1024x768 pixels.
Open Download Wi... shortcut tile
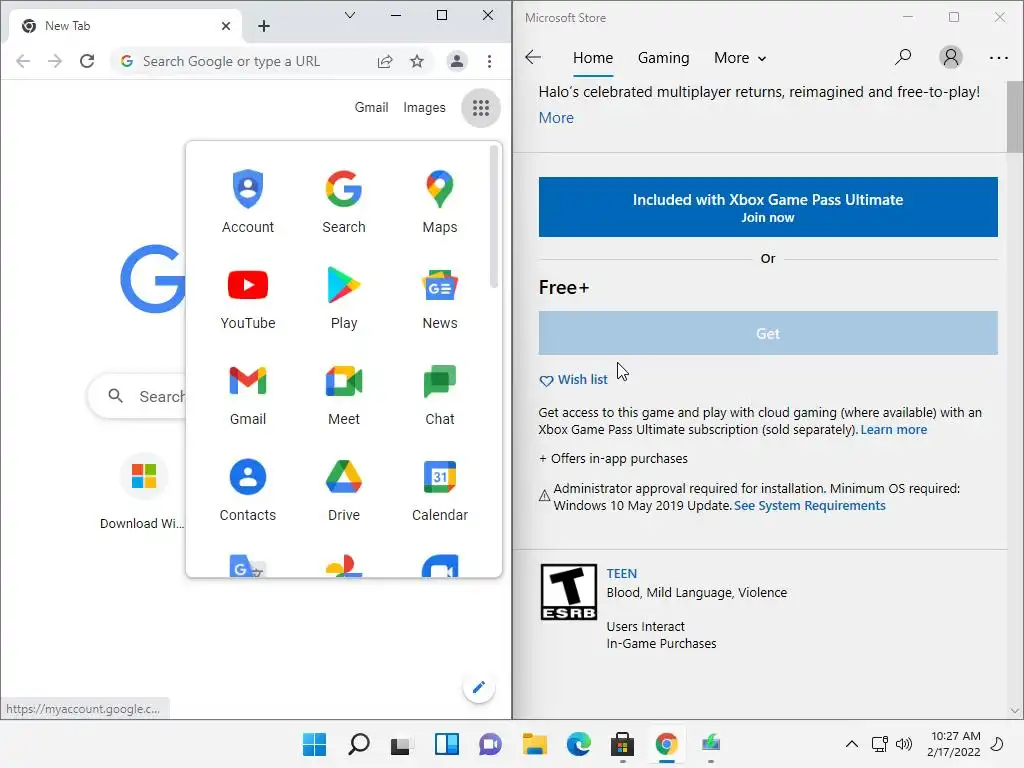pyautogui.click(x=143, y=491)
